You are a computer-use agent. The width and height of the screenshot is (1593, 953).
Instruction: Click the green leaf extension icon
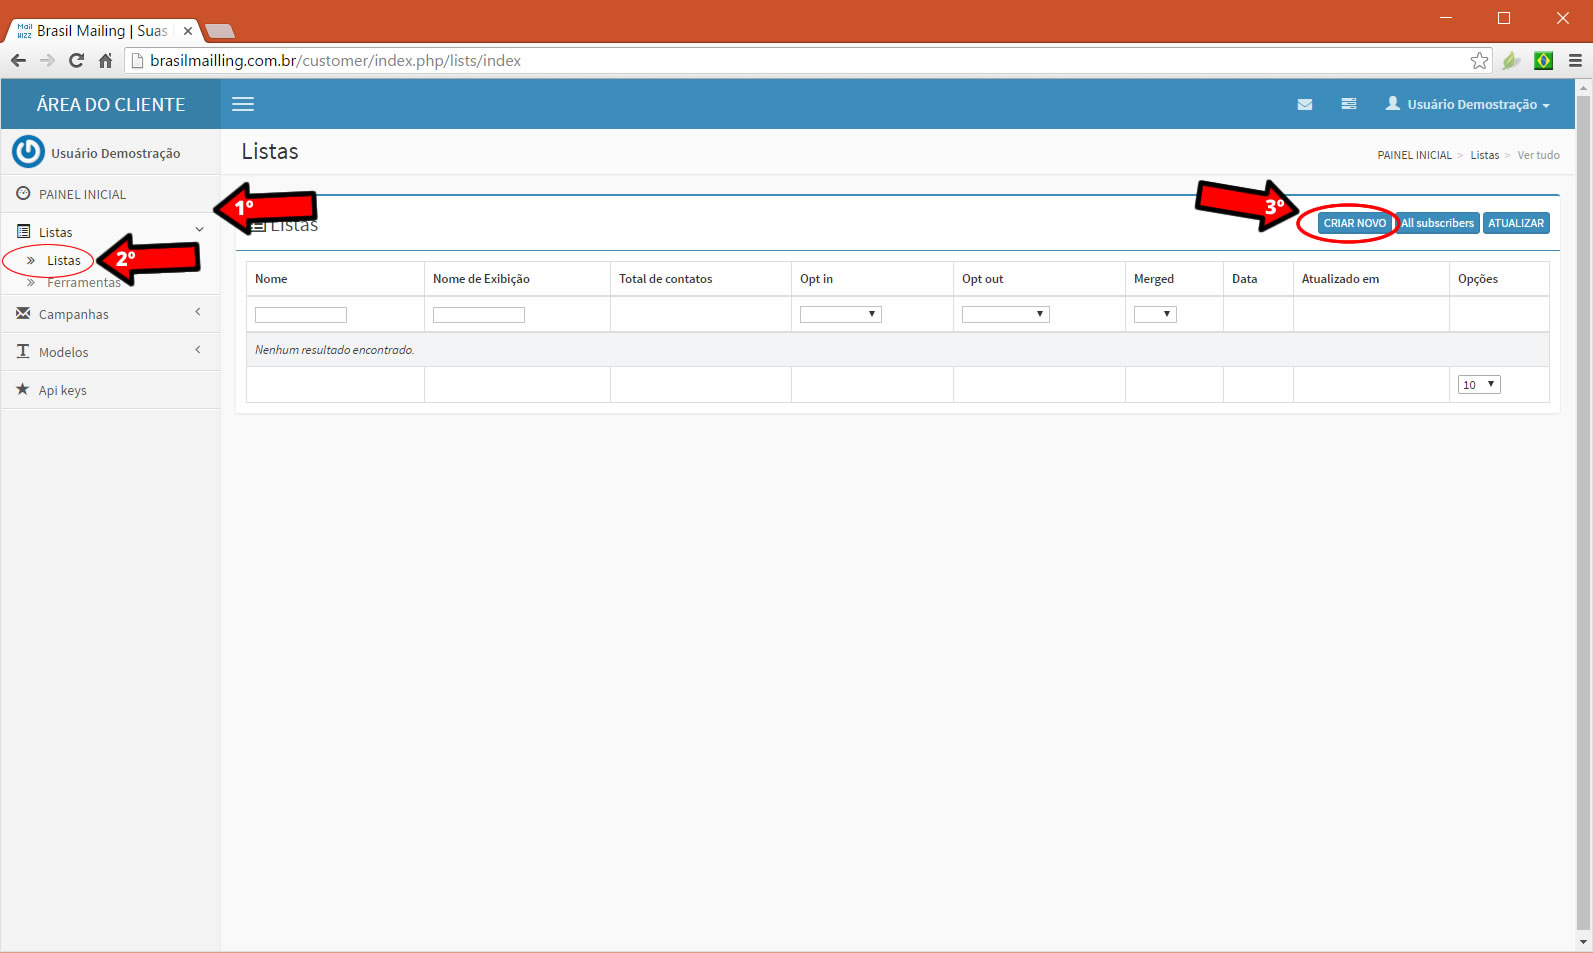[1511, 60]
